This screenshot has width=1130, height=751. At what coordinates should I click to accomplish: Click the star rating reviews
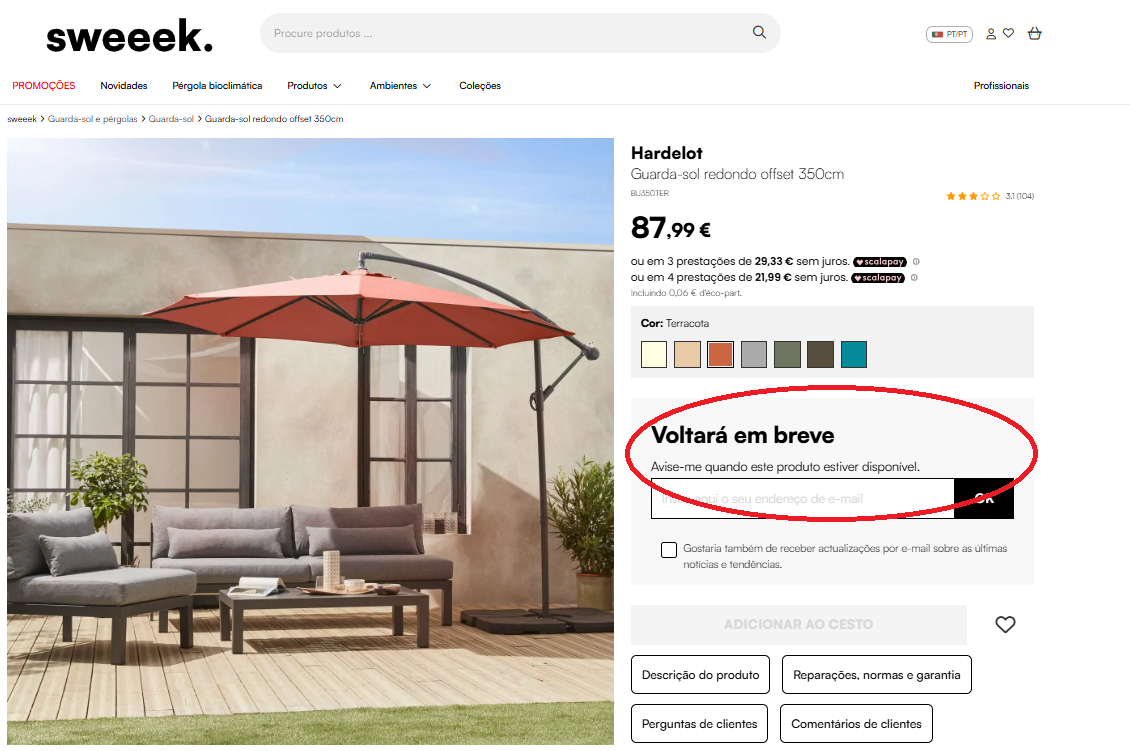(989, 196)
